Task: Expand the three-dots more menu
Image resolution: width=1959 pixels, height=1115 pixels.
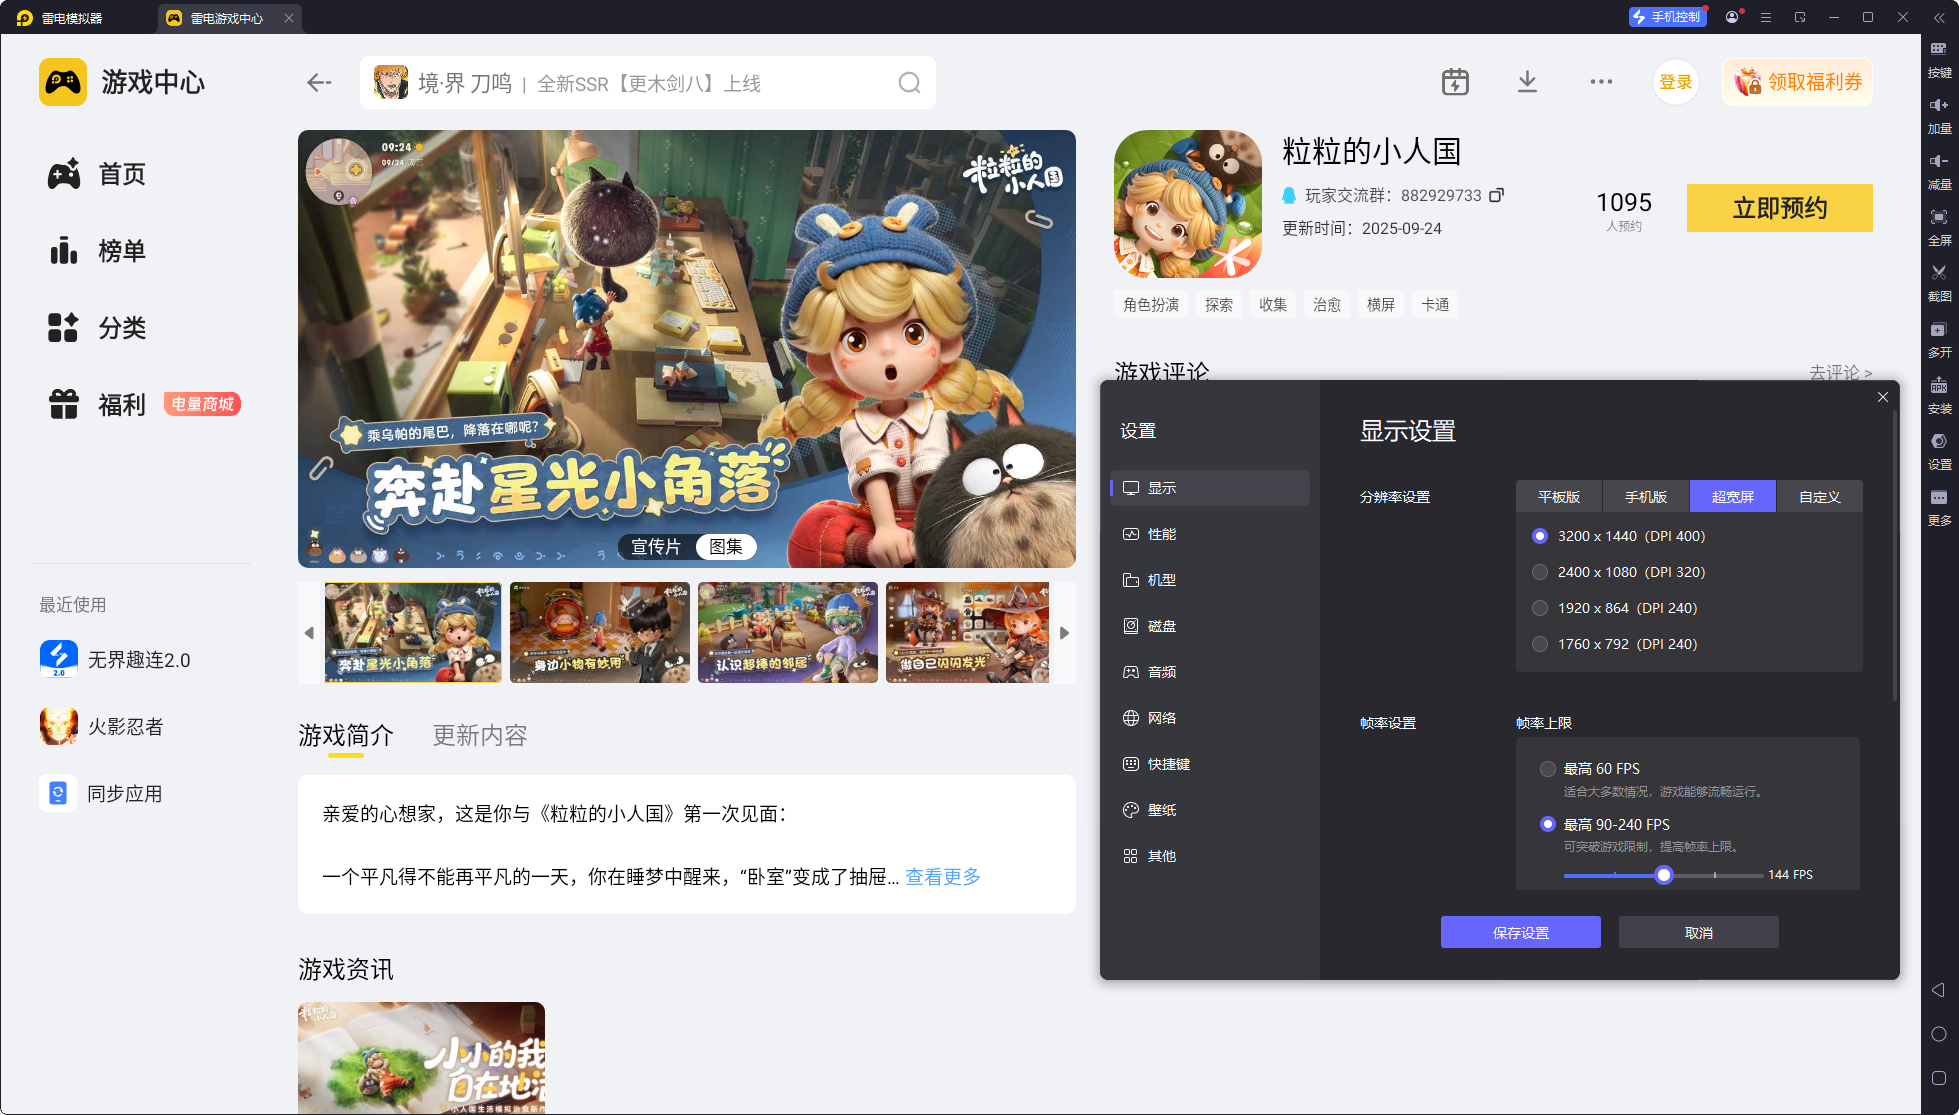Action: point(1601,82)
